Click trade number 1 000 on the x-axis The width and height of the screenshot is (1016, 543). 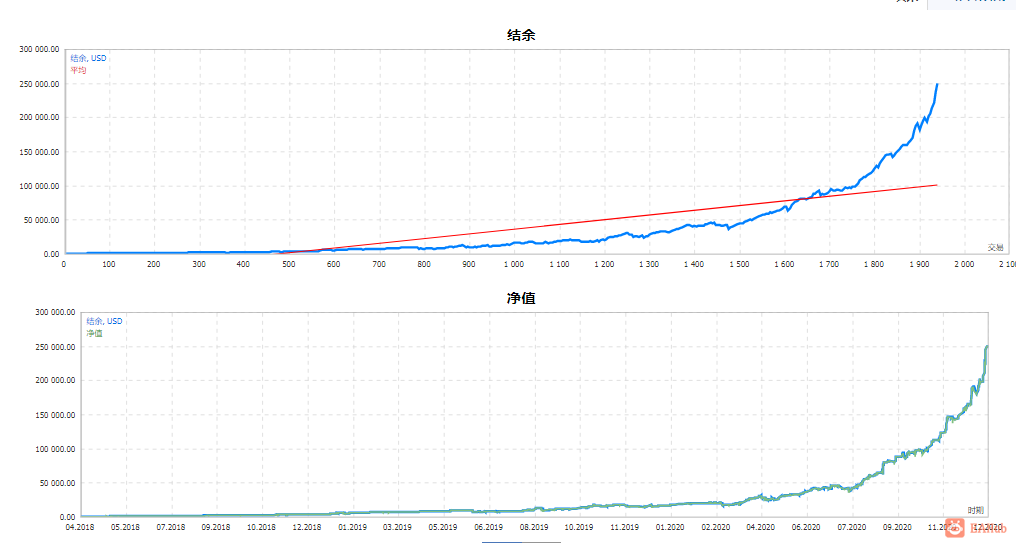point(514,264)
